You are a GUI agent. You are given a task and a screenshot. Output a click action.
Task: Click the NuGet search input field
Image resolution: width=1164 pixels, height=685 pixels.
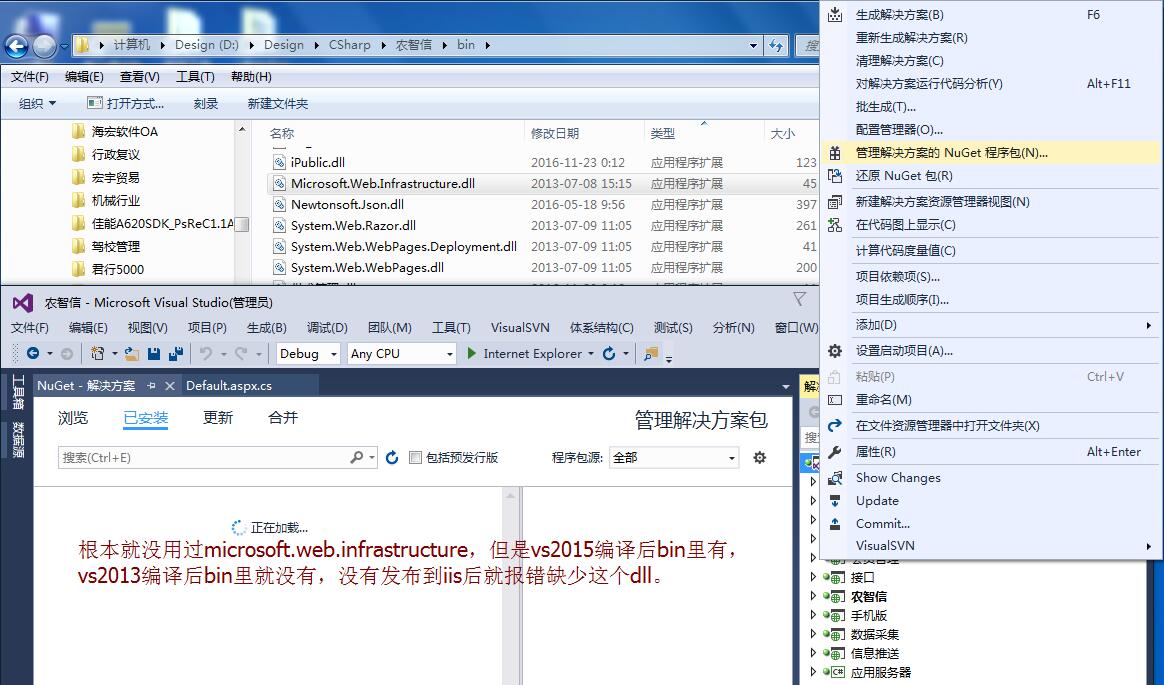(203, 458)
